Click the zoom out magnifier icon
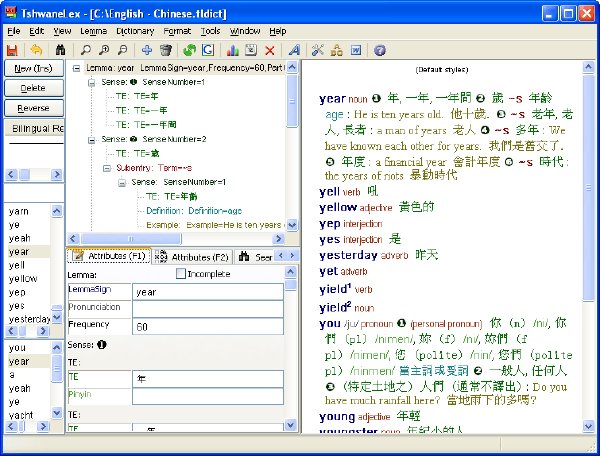Screen dimensions: 600x456 tap(122, 50)
